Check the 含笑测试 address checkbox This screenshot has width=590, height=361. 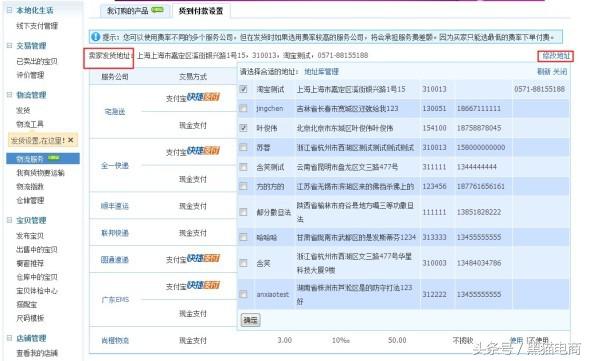pos(244,167)
